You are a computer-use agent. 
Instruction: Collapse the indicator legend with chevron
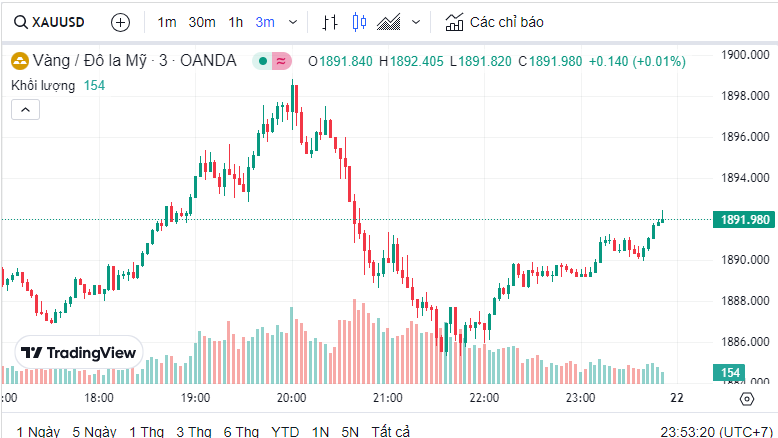coord(26,110)
